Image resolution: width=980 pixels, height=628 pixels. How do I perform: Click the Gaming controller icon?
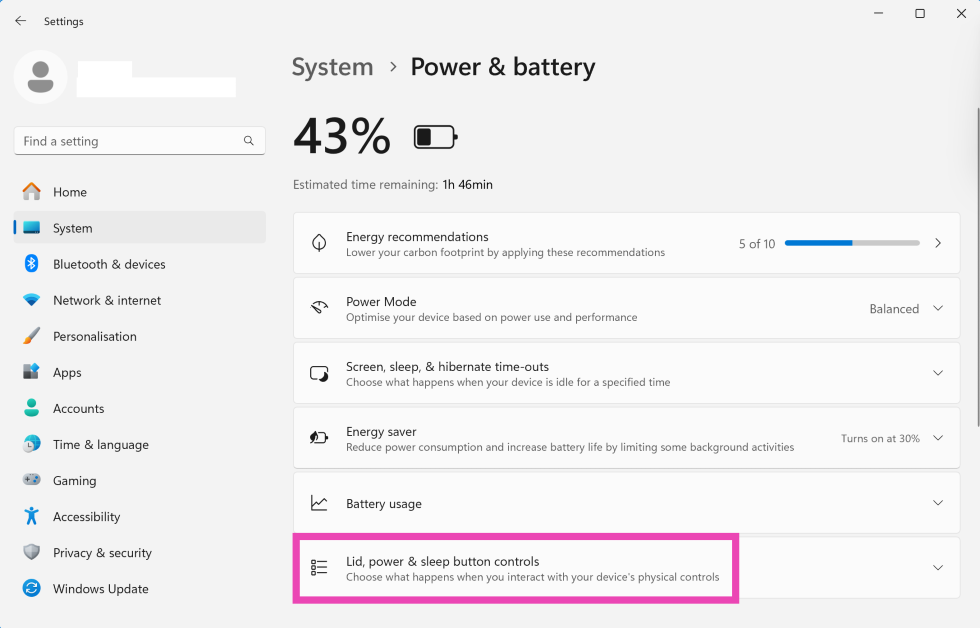[31, 481]
